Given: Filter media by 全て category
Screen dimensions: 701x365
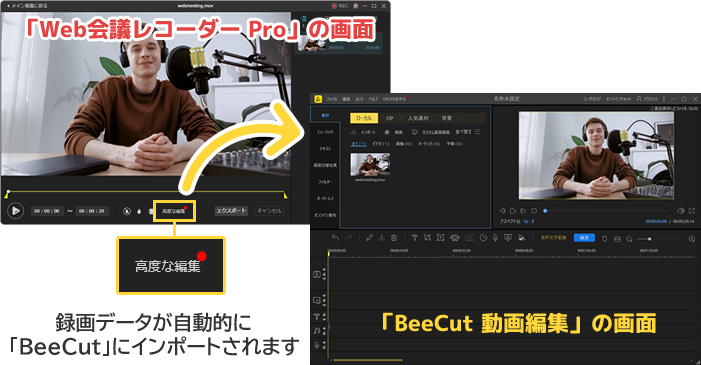Looking at the screenshot, I should 358,144.
